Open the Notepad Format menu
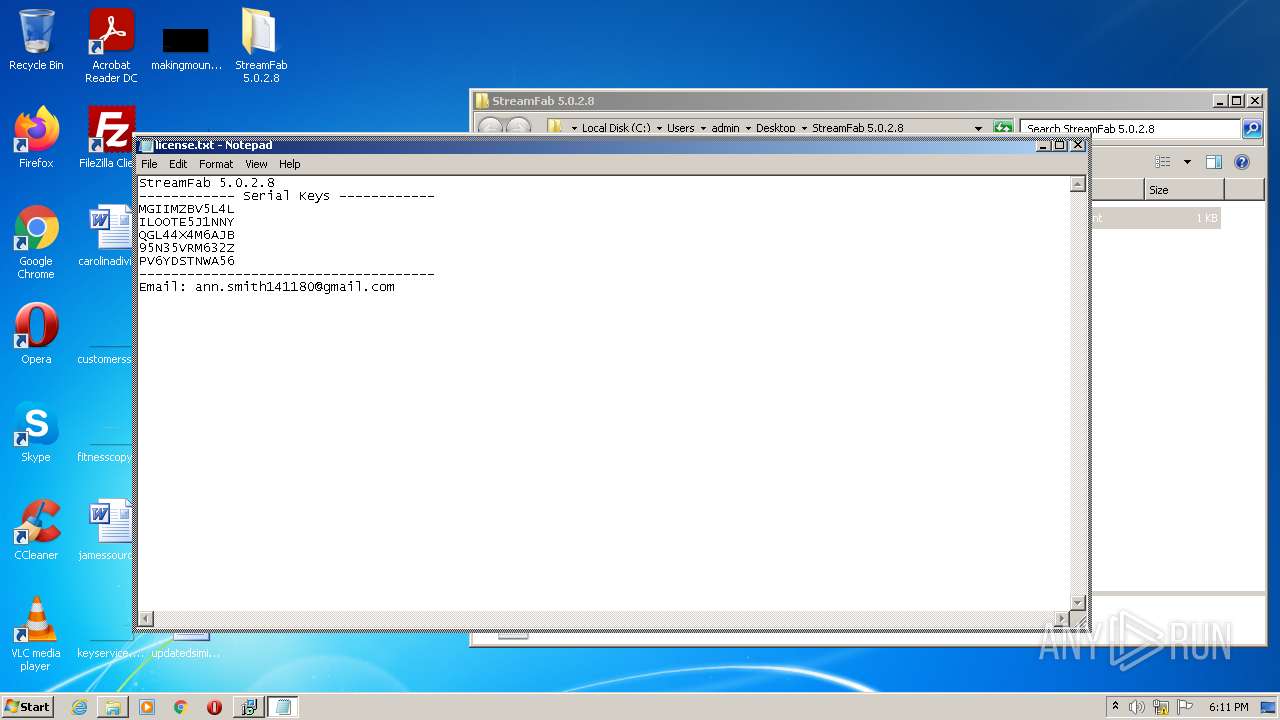1280x720 pixels. 216,164
